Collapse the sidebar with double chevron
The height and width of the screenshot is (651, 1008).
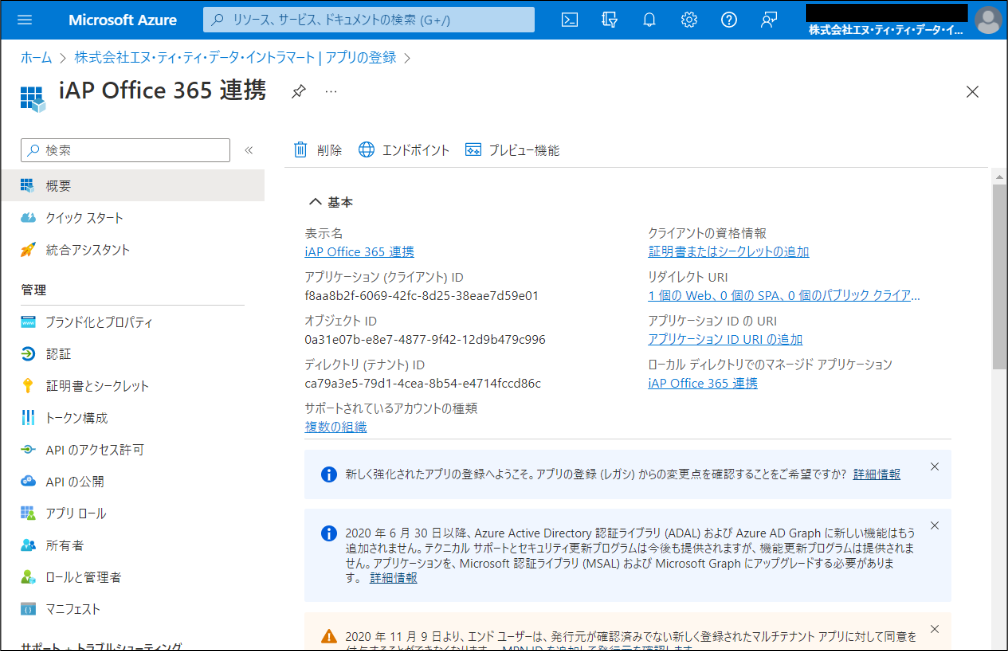(249, 150)
